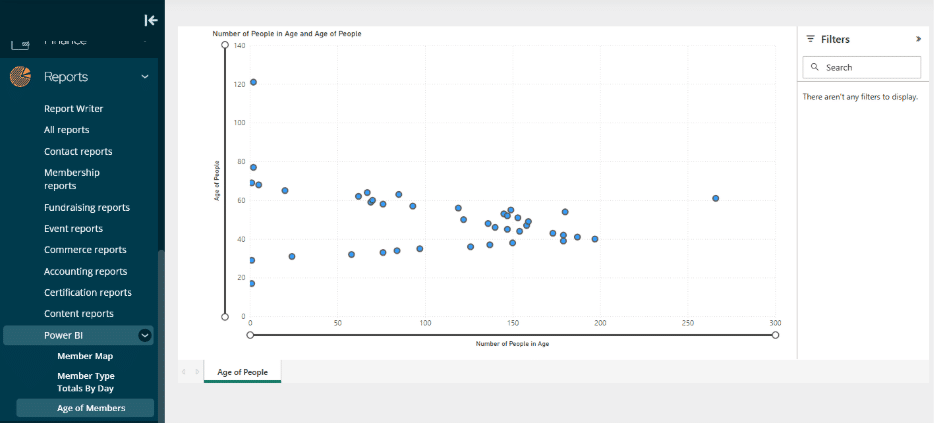Screen dimensions: 936x423
Task: Go to Fundraising reports
Action: (87, 208)
